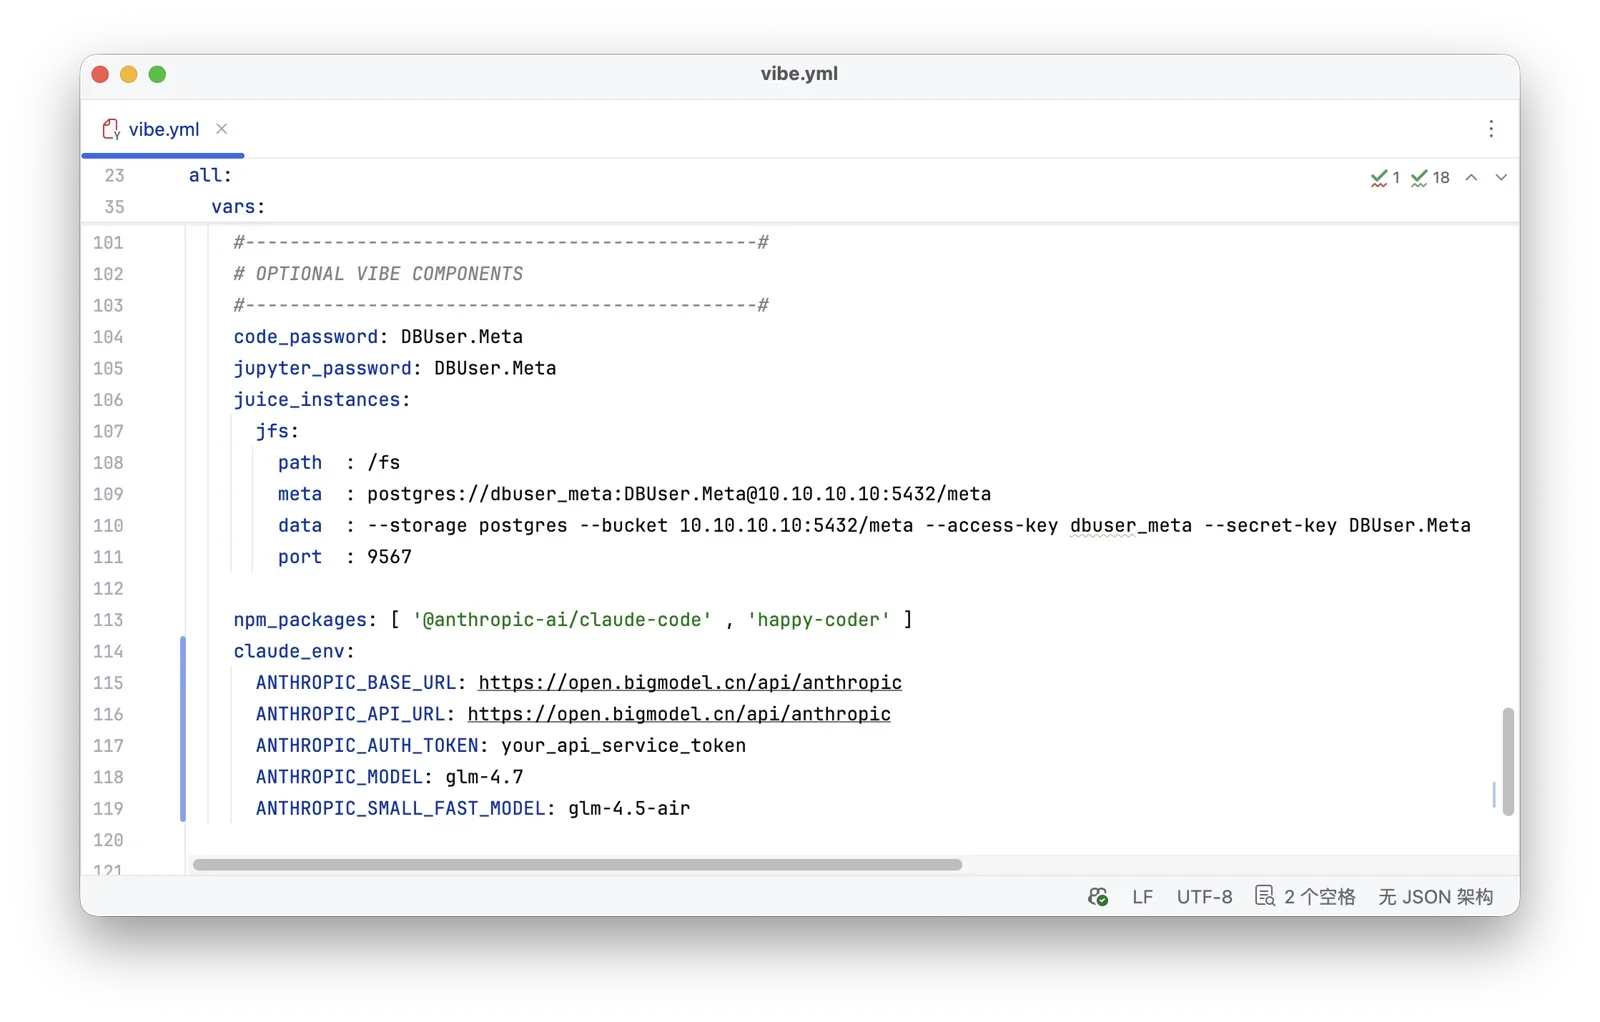Click the 18 warnings indicator
The image size is (1600, 1022).
point(1430,177)
